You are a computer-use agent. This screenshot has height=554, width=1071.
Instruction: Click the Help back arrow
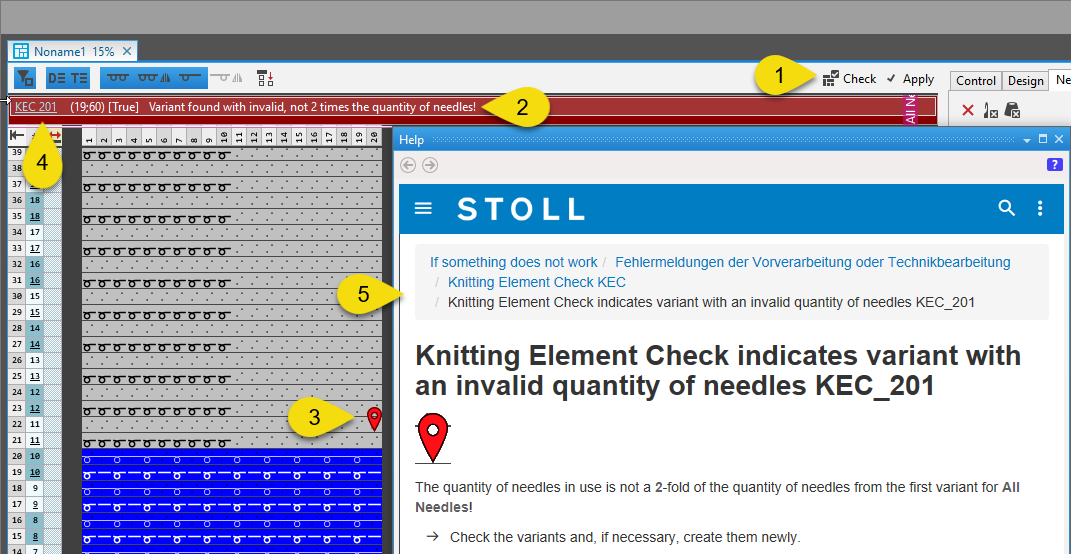pyautogui.click(x=408, y=165)
